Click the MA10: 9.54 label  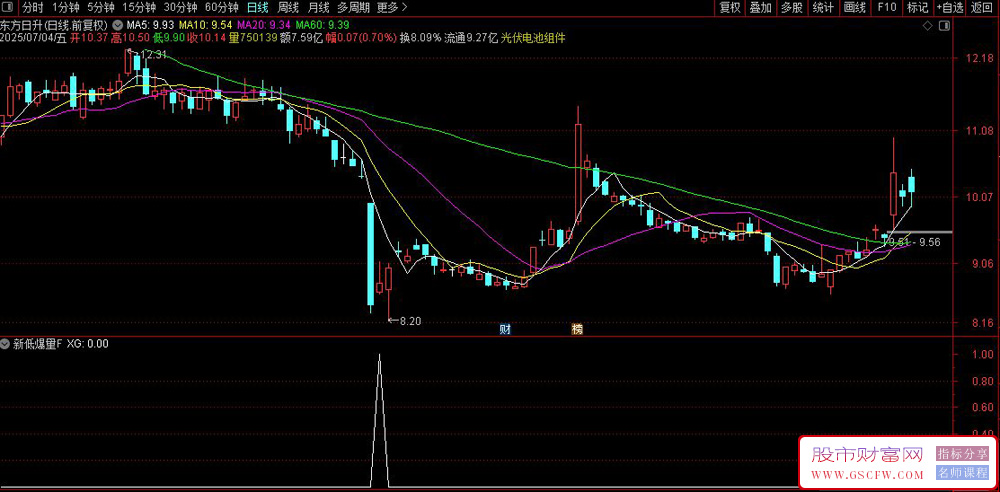205,25
